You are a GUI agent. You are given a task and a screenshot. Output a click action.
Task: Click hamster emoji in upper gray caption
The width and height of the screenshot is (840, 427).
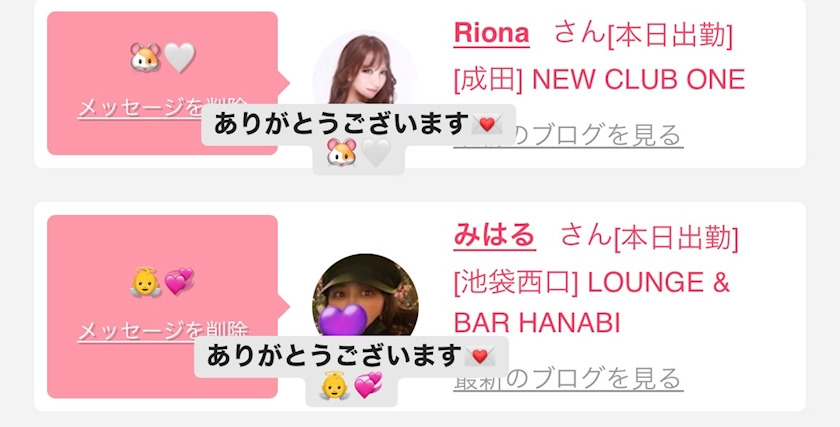(x=342, y=154)
